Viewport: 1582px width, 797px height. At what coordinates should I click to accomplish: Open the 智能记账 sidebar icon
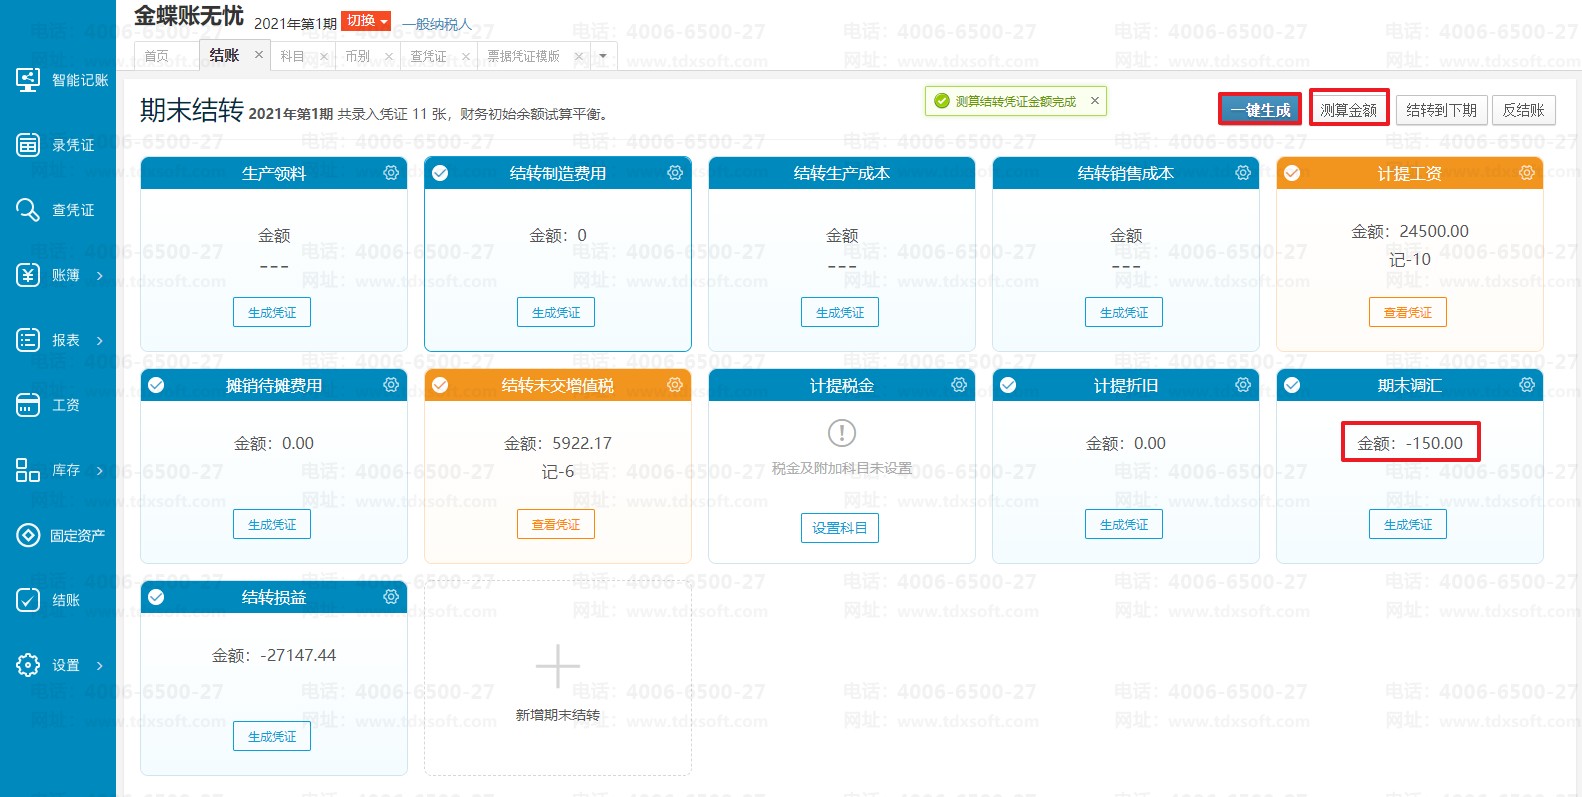coord(28,80)
